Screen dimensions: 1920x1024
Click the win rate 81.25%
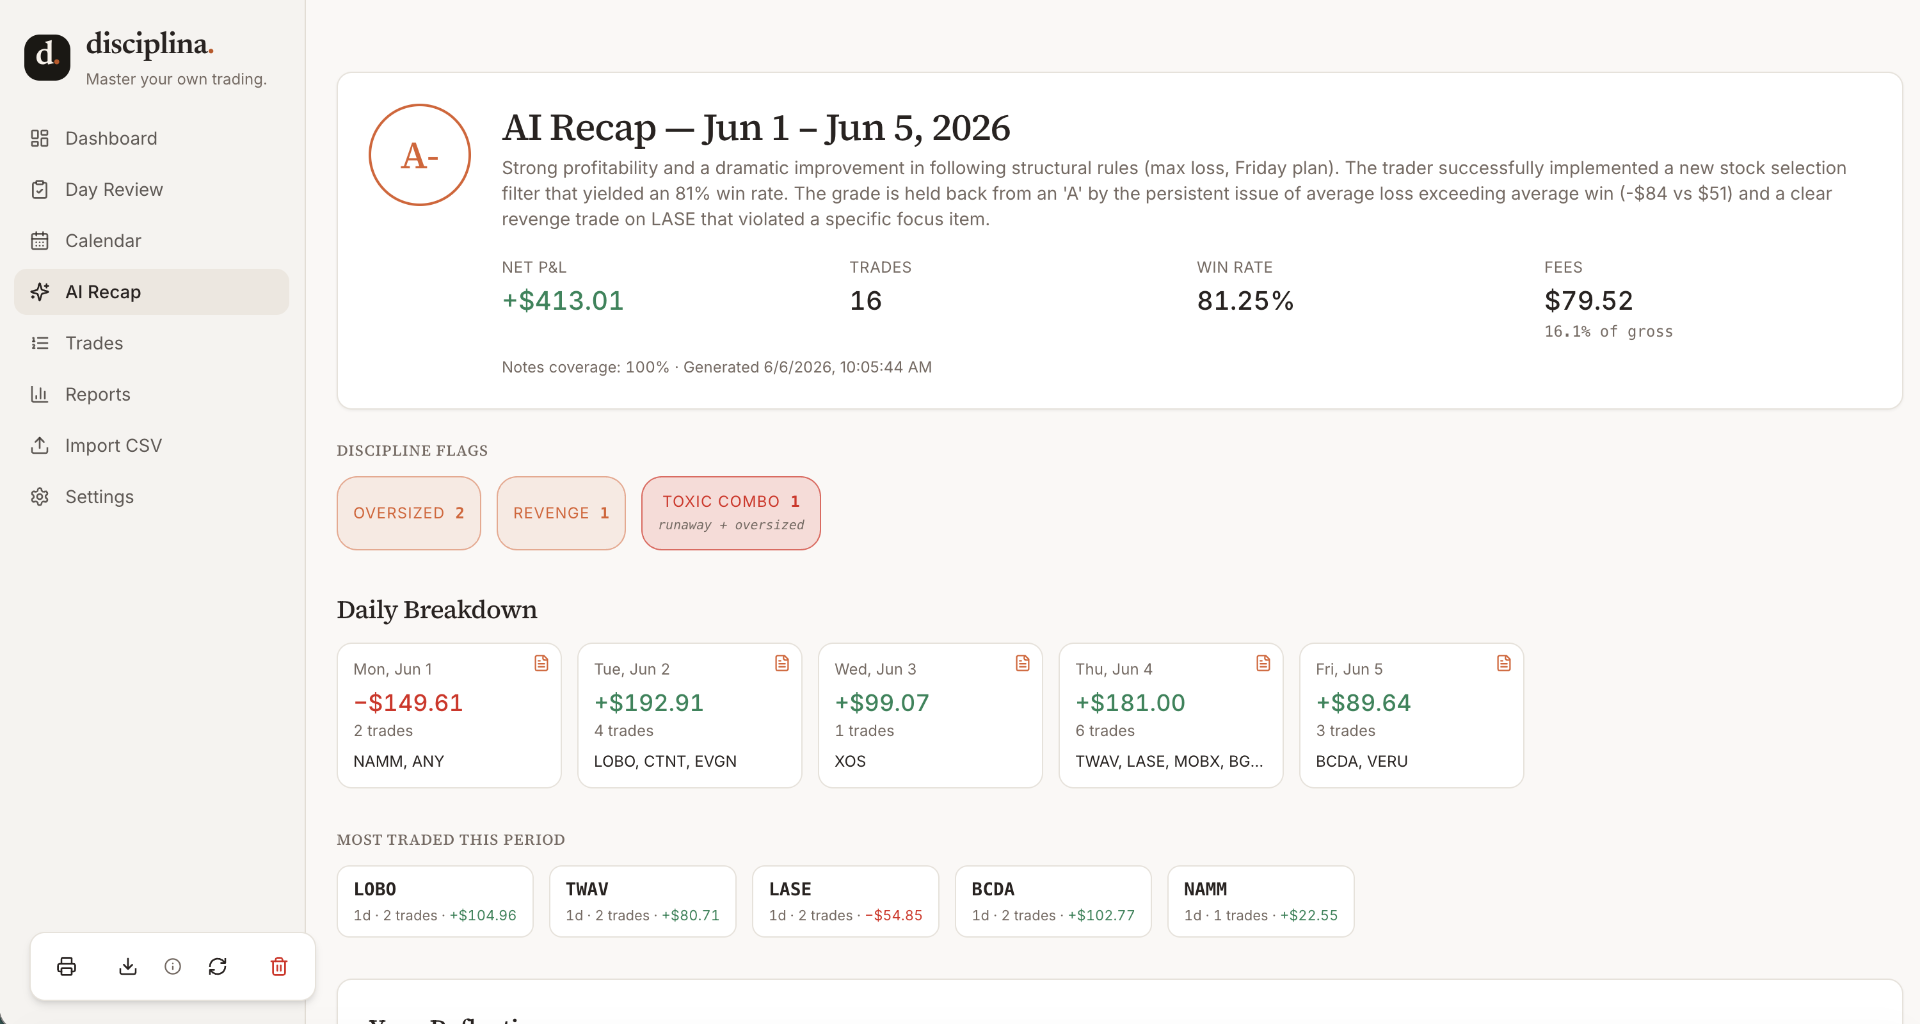pos(1245,301)
